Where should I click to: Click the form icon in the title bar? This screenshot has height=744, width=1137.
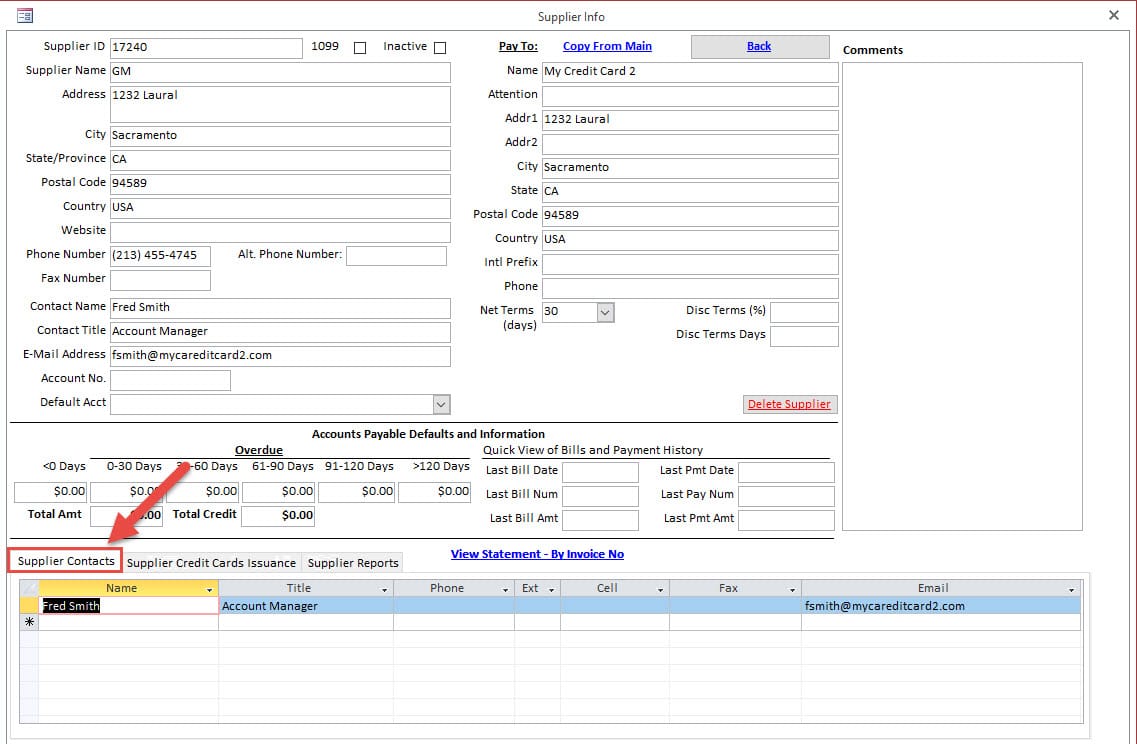tap(25, 15)
